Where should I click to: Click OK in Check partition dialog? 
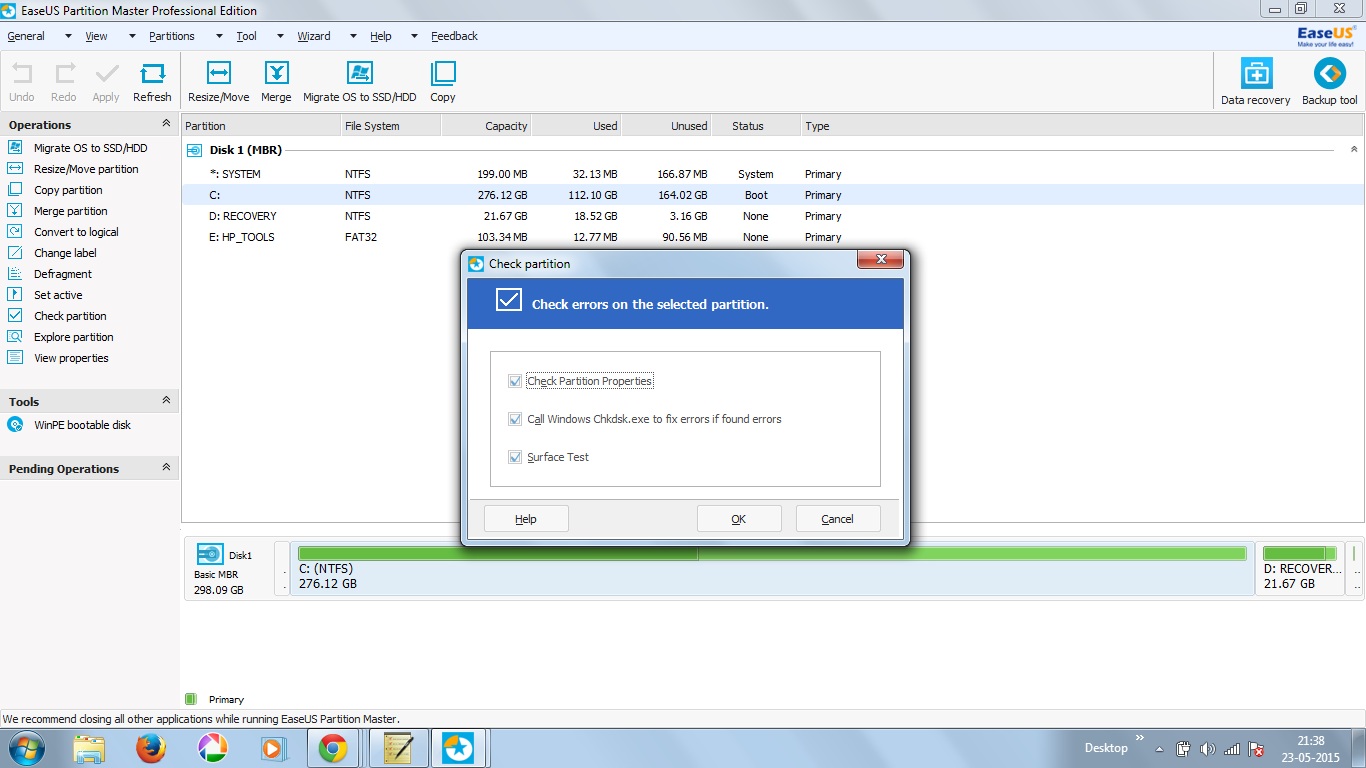(x=739, y=519)
